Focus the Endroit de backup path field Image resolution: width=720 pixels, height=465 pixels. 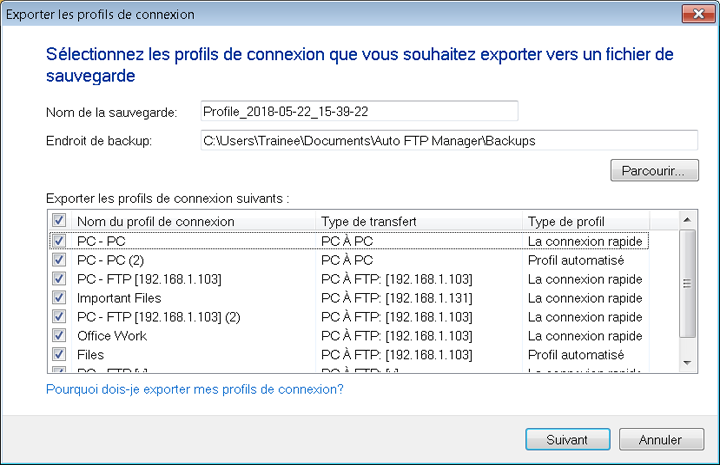click(448, 141)
